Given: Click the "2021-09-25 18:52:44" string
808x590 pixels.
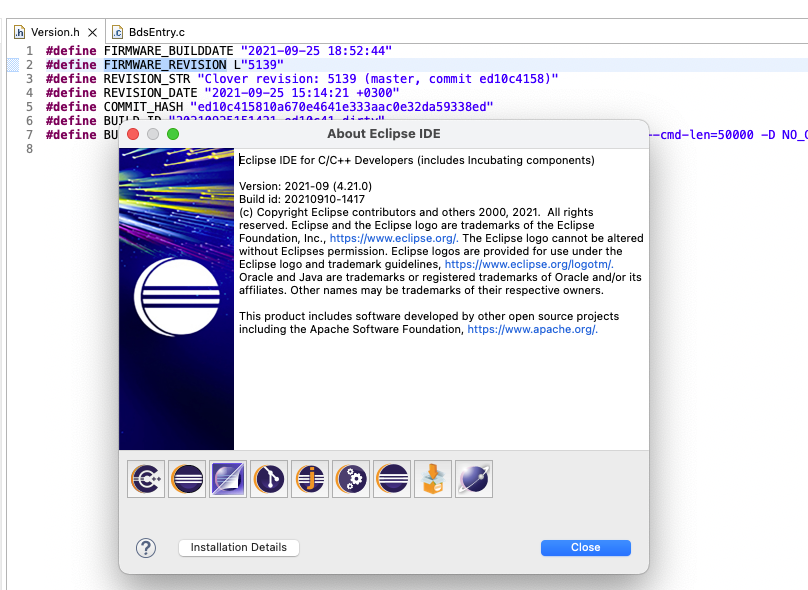Looking at the screenshot, I should click(x=316, y=51).
